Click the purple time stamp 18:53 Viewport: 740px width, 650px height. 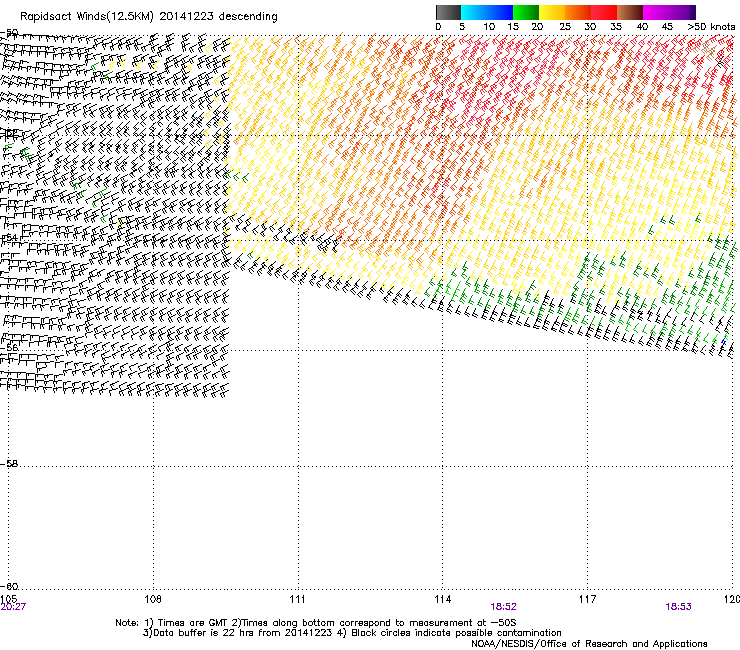[x=678, y=607]
